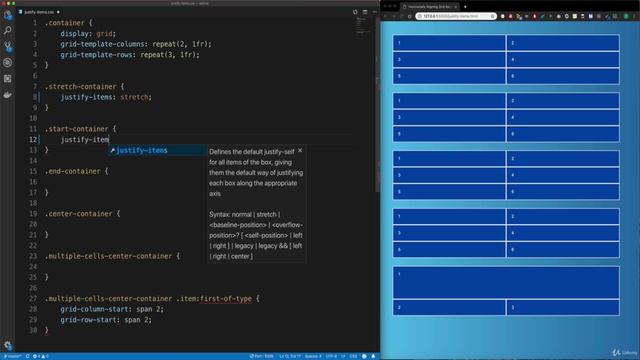640x360 pixels.
Task: Open the Docker view in activity bar
Action: 7,95
